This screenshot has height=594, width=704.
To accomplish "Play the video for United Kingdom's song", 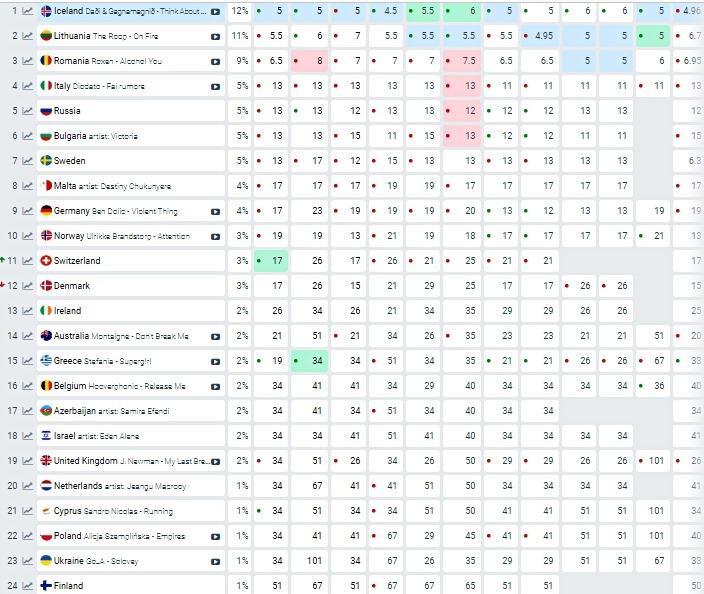I will coord(216,462).
